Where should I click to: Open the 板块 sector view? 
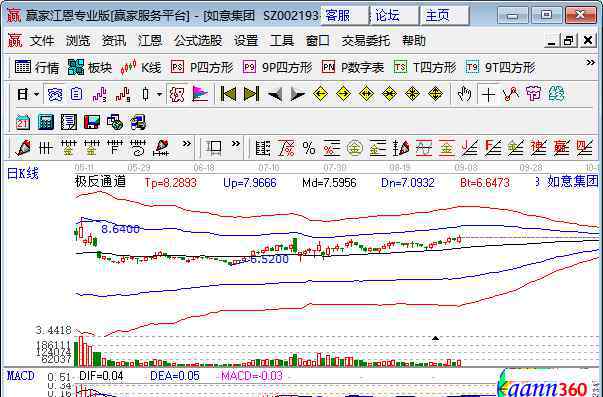[x=90, y=67]
